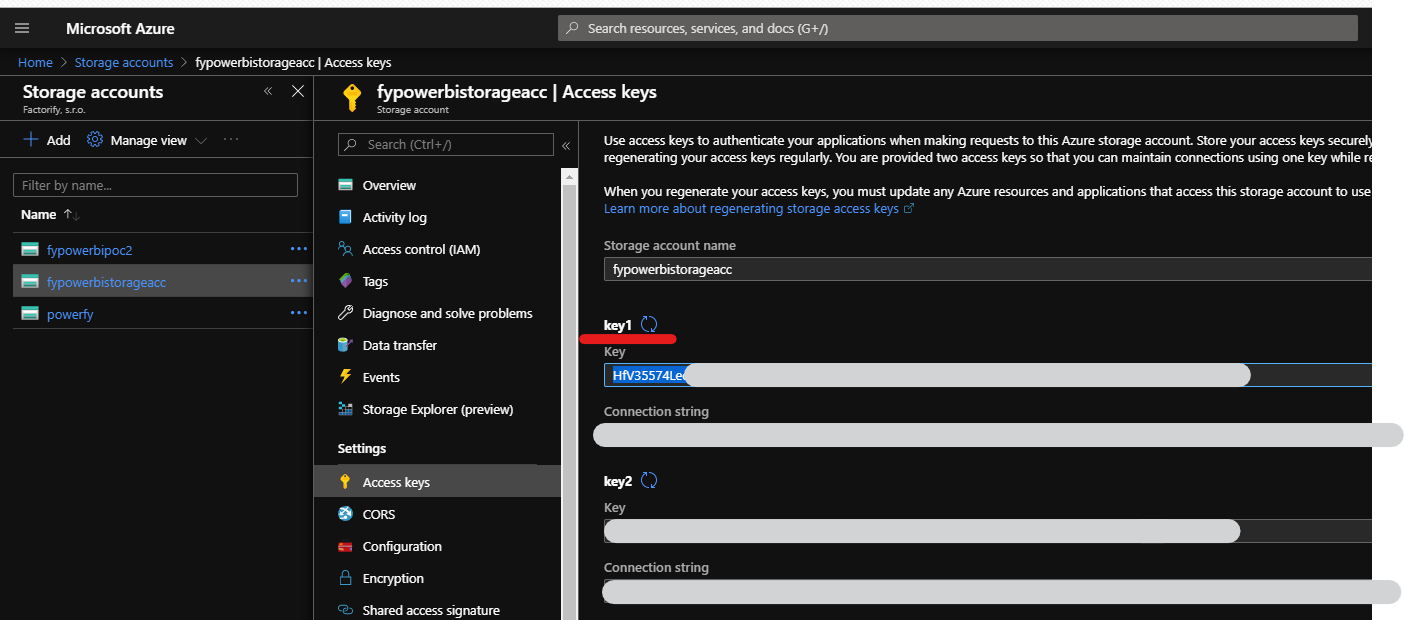Image resolution: width=1404 pixels, height=620 pixels.
Task: Open the powerfy storage account
Action: click(70, 314)
